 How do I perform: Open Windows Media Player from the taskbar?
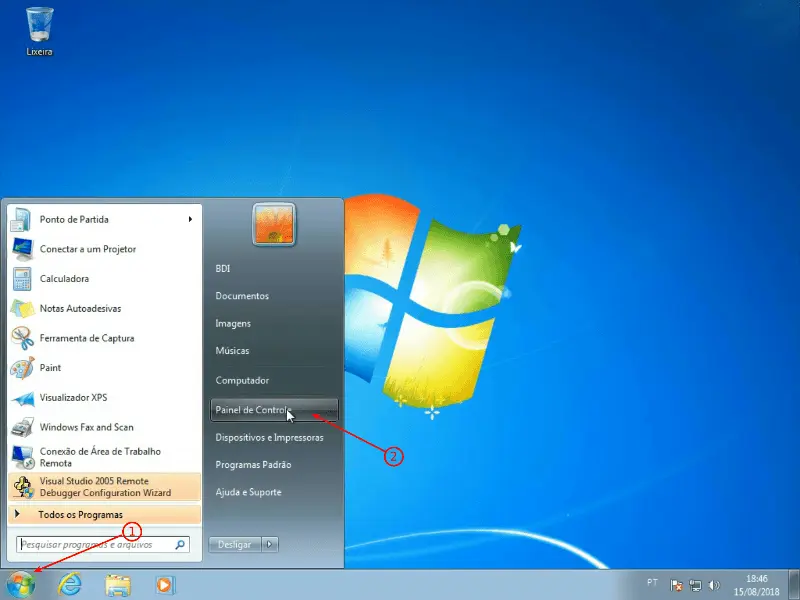pyautogui.click(x=165, y=585)
